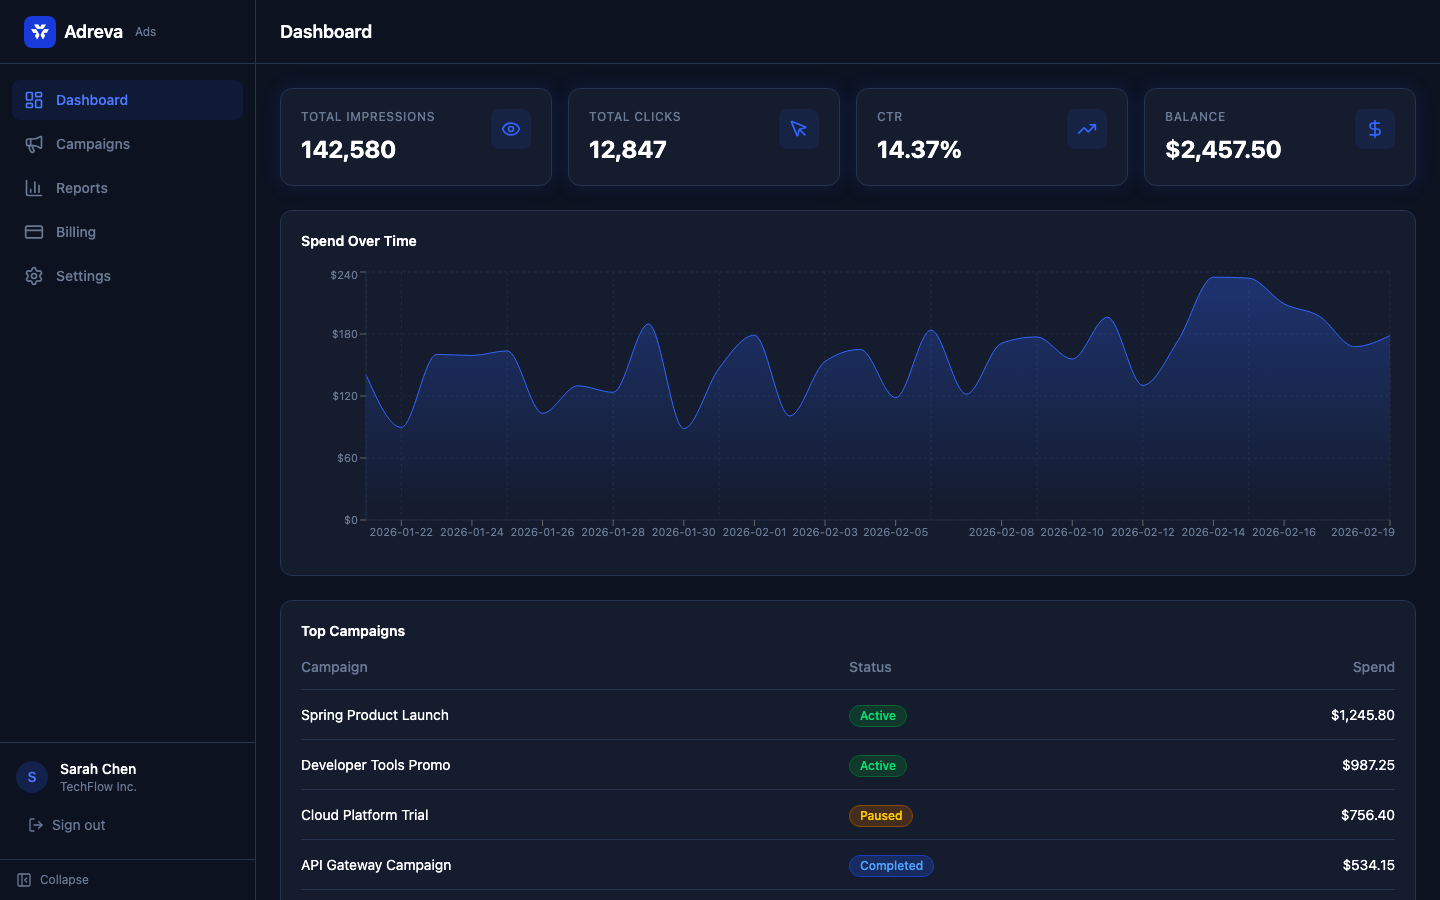
Task: Open the Dashboard menu item
Action: [x=92, y=100]
